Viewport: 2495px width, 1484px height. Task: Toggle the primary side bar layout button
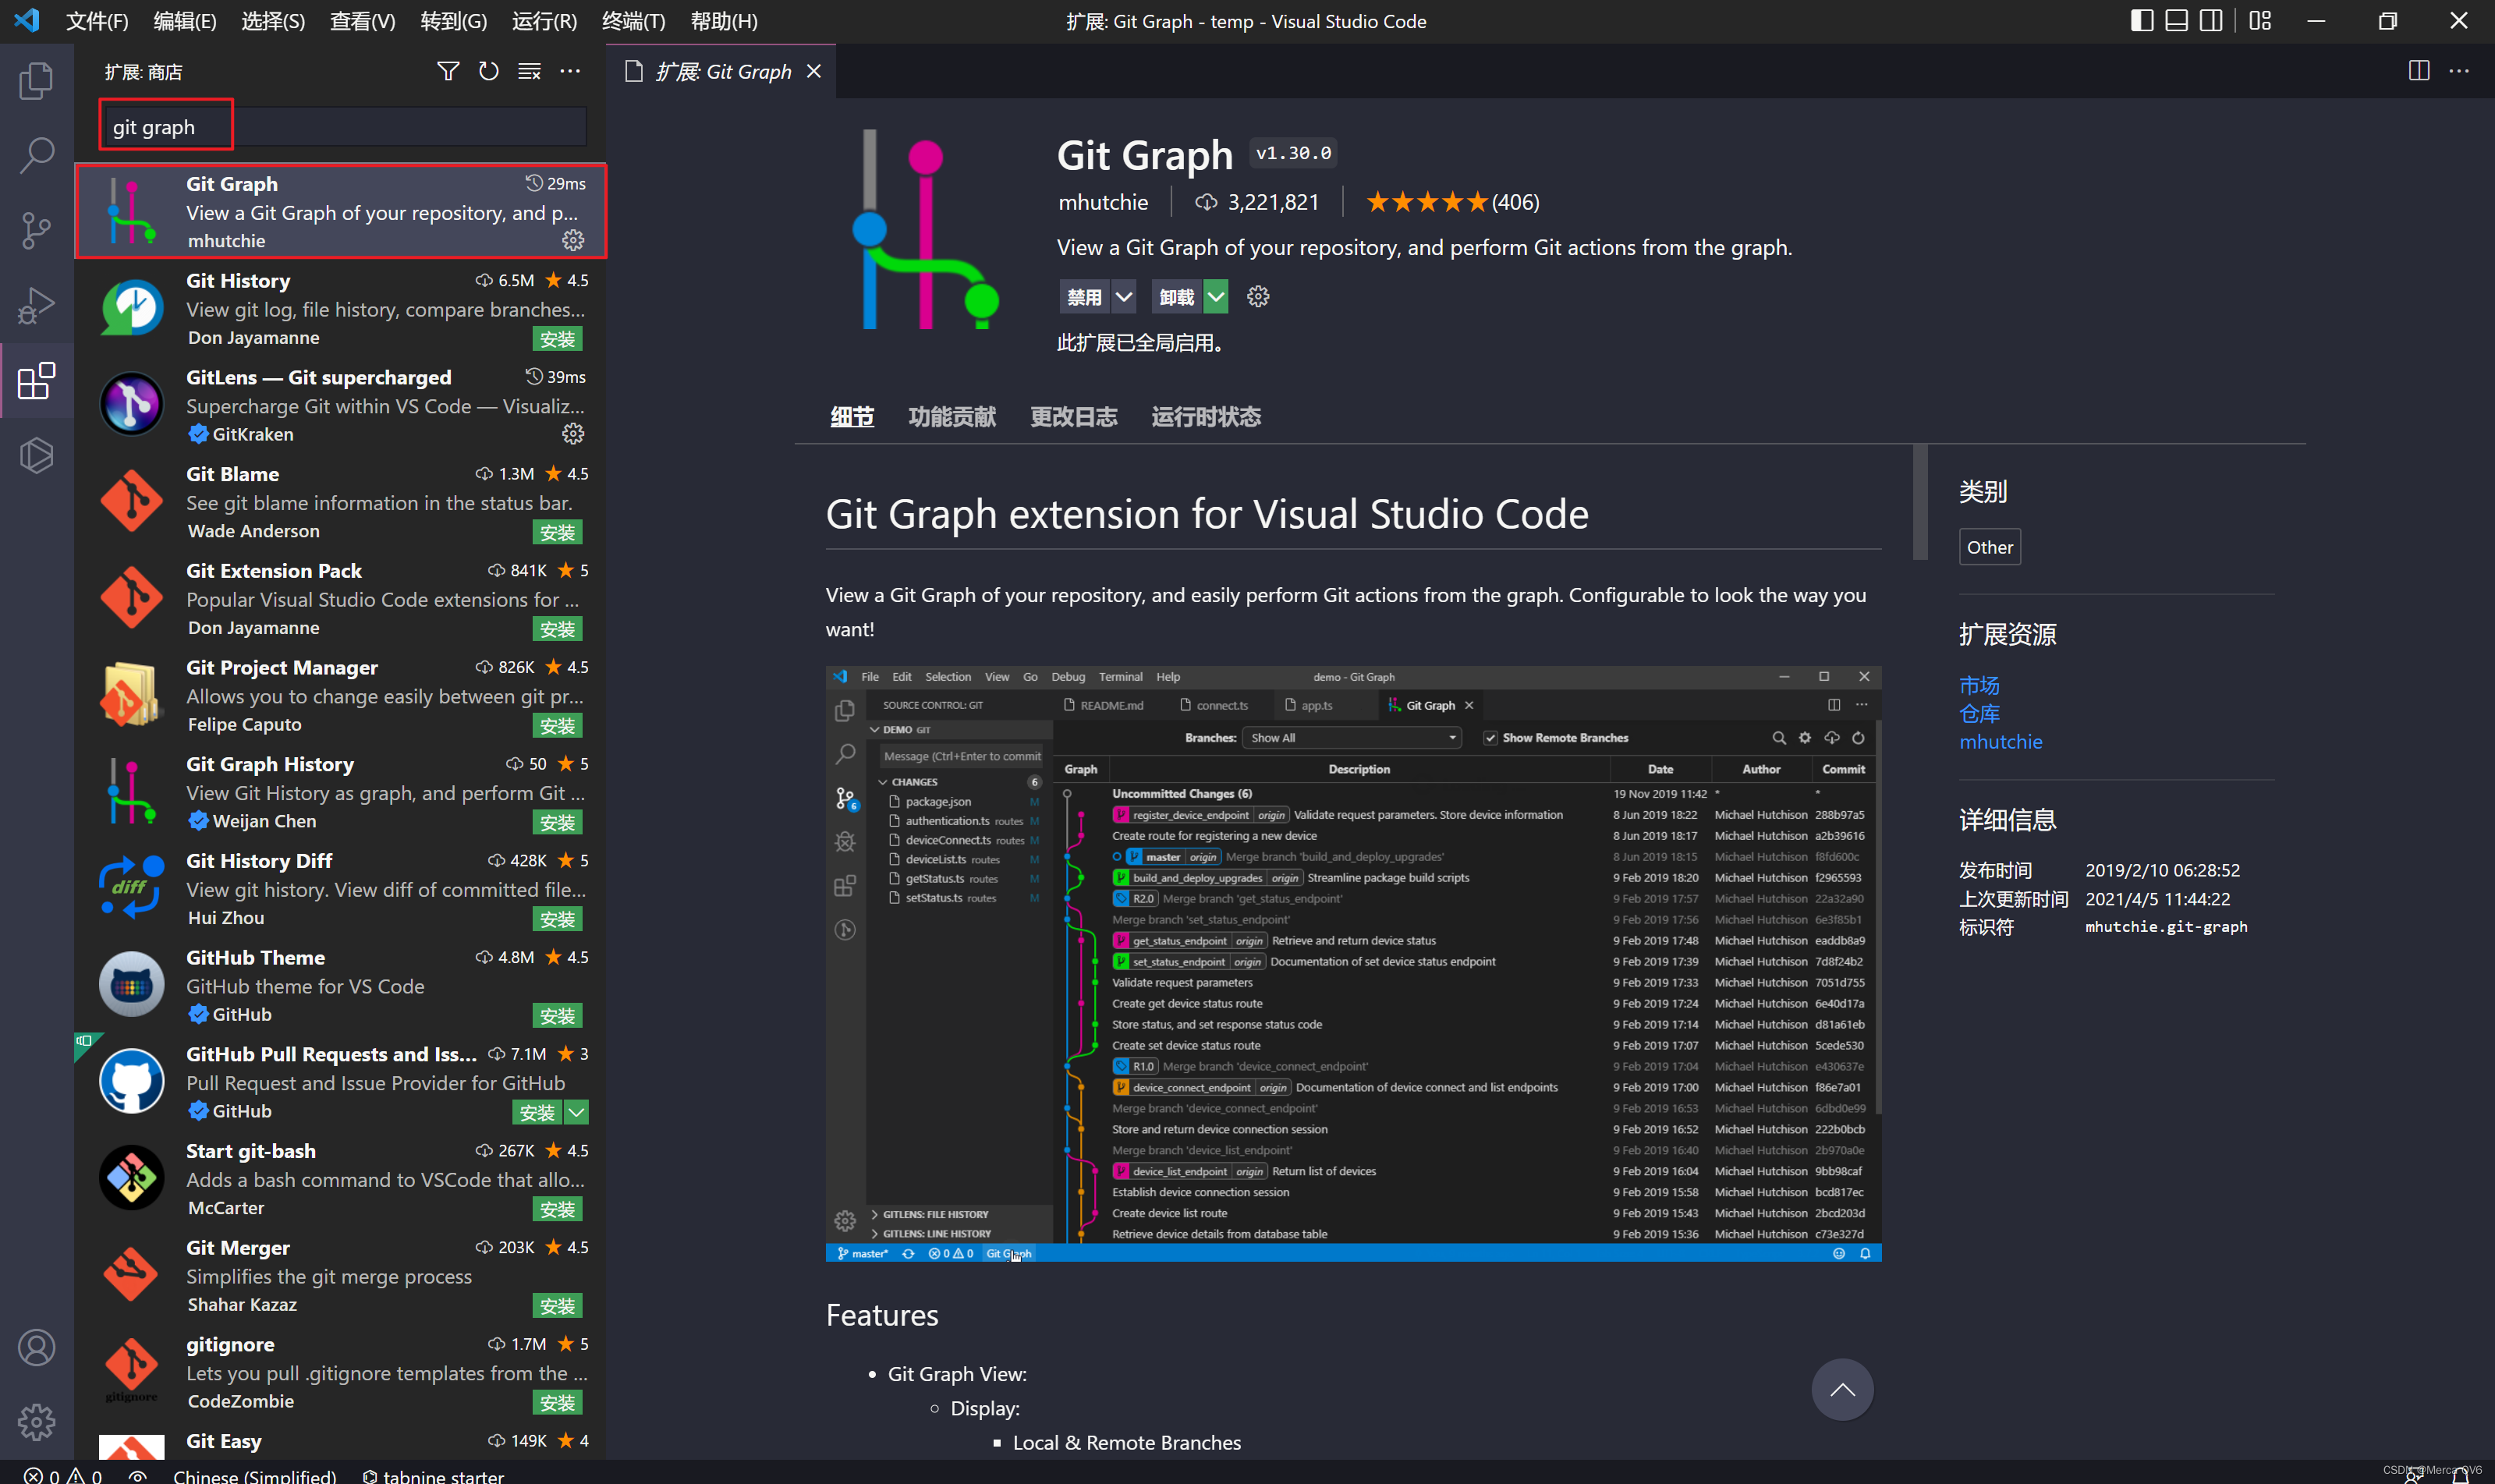2141,21
